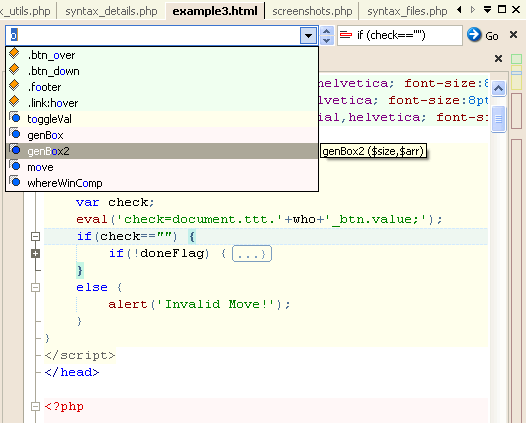Select .btn_down from the list
This screenshot has width=526, height=423.
click(162, 71)
